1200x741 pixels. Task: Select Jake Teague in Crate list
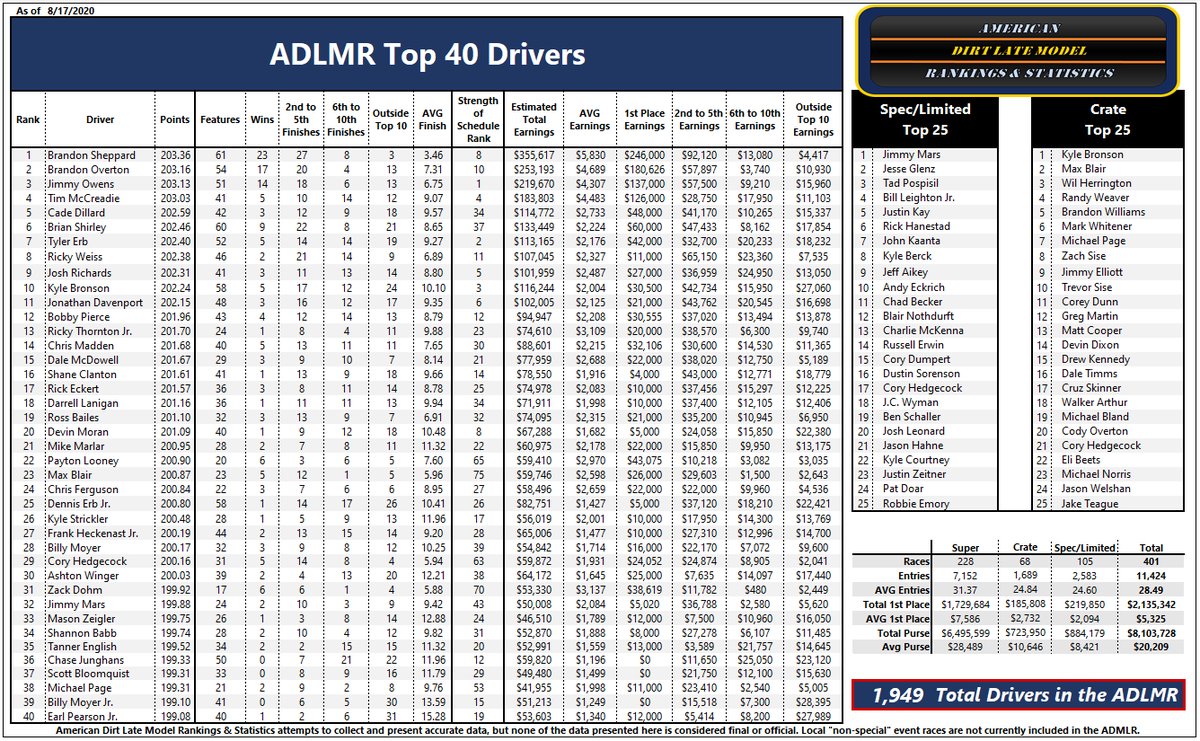(x=1089, y=504)
